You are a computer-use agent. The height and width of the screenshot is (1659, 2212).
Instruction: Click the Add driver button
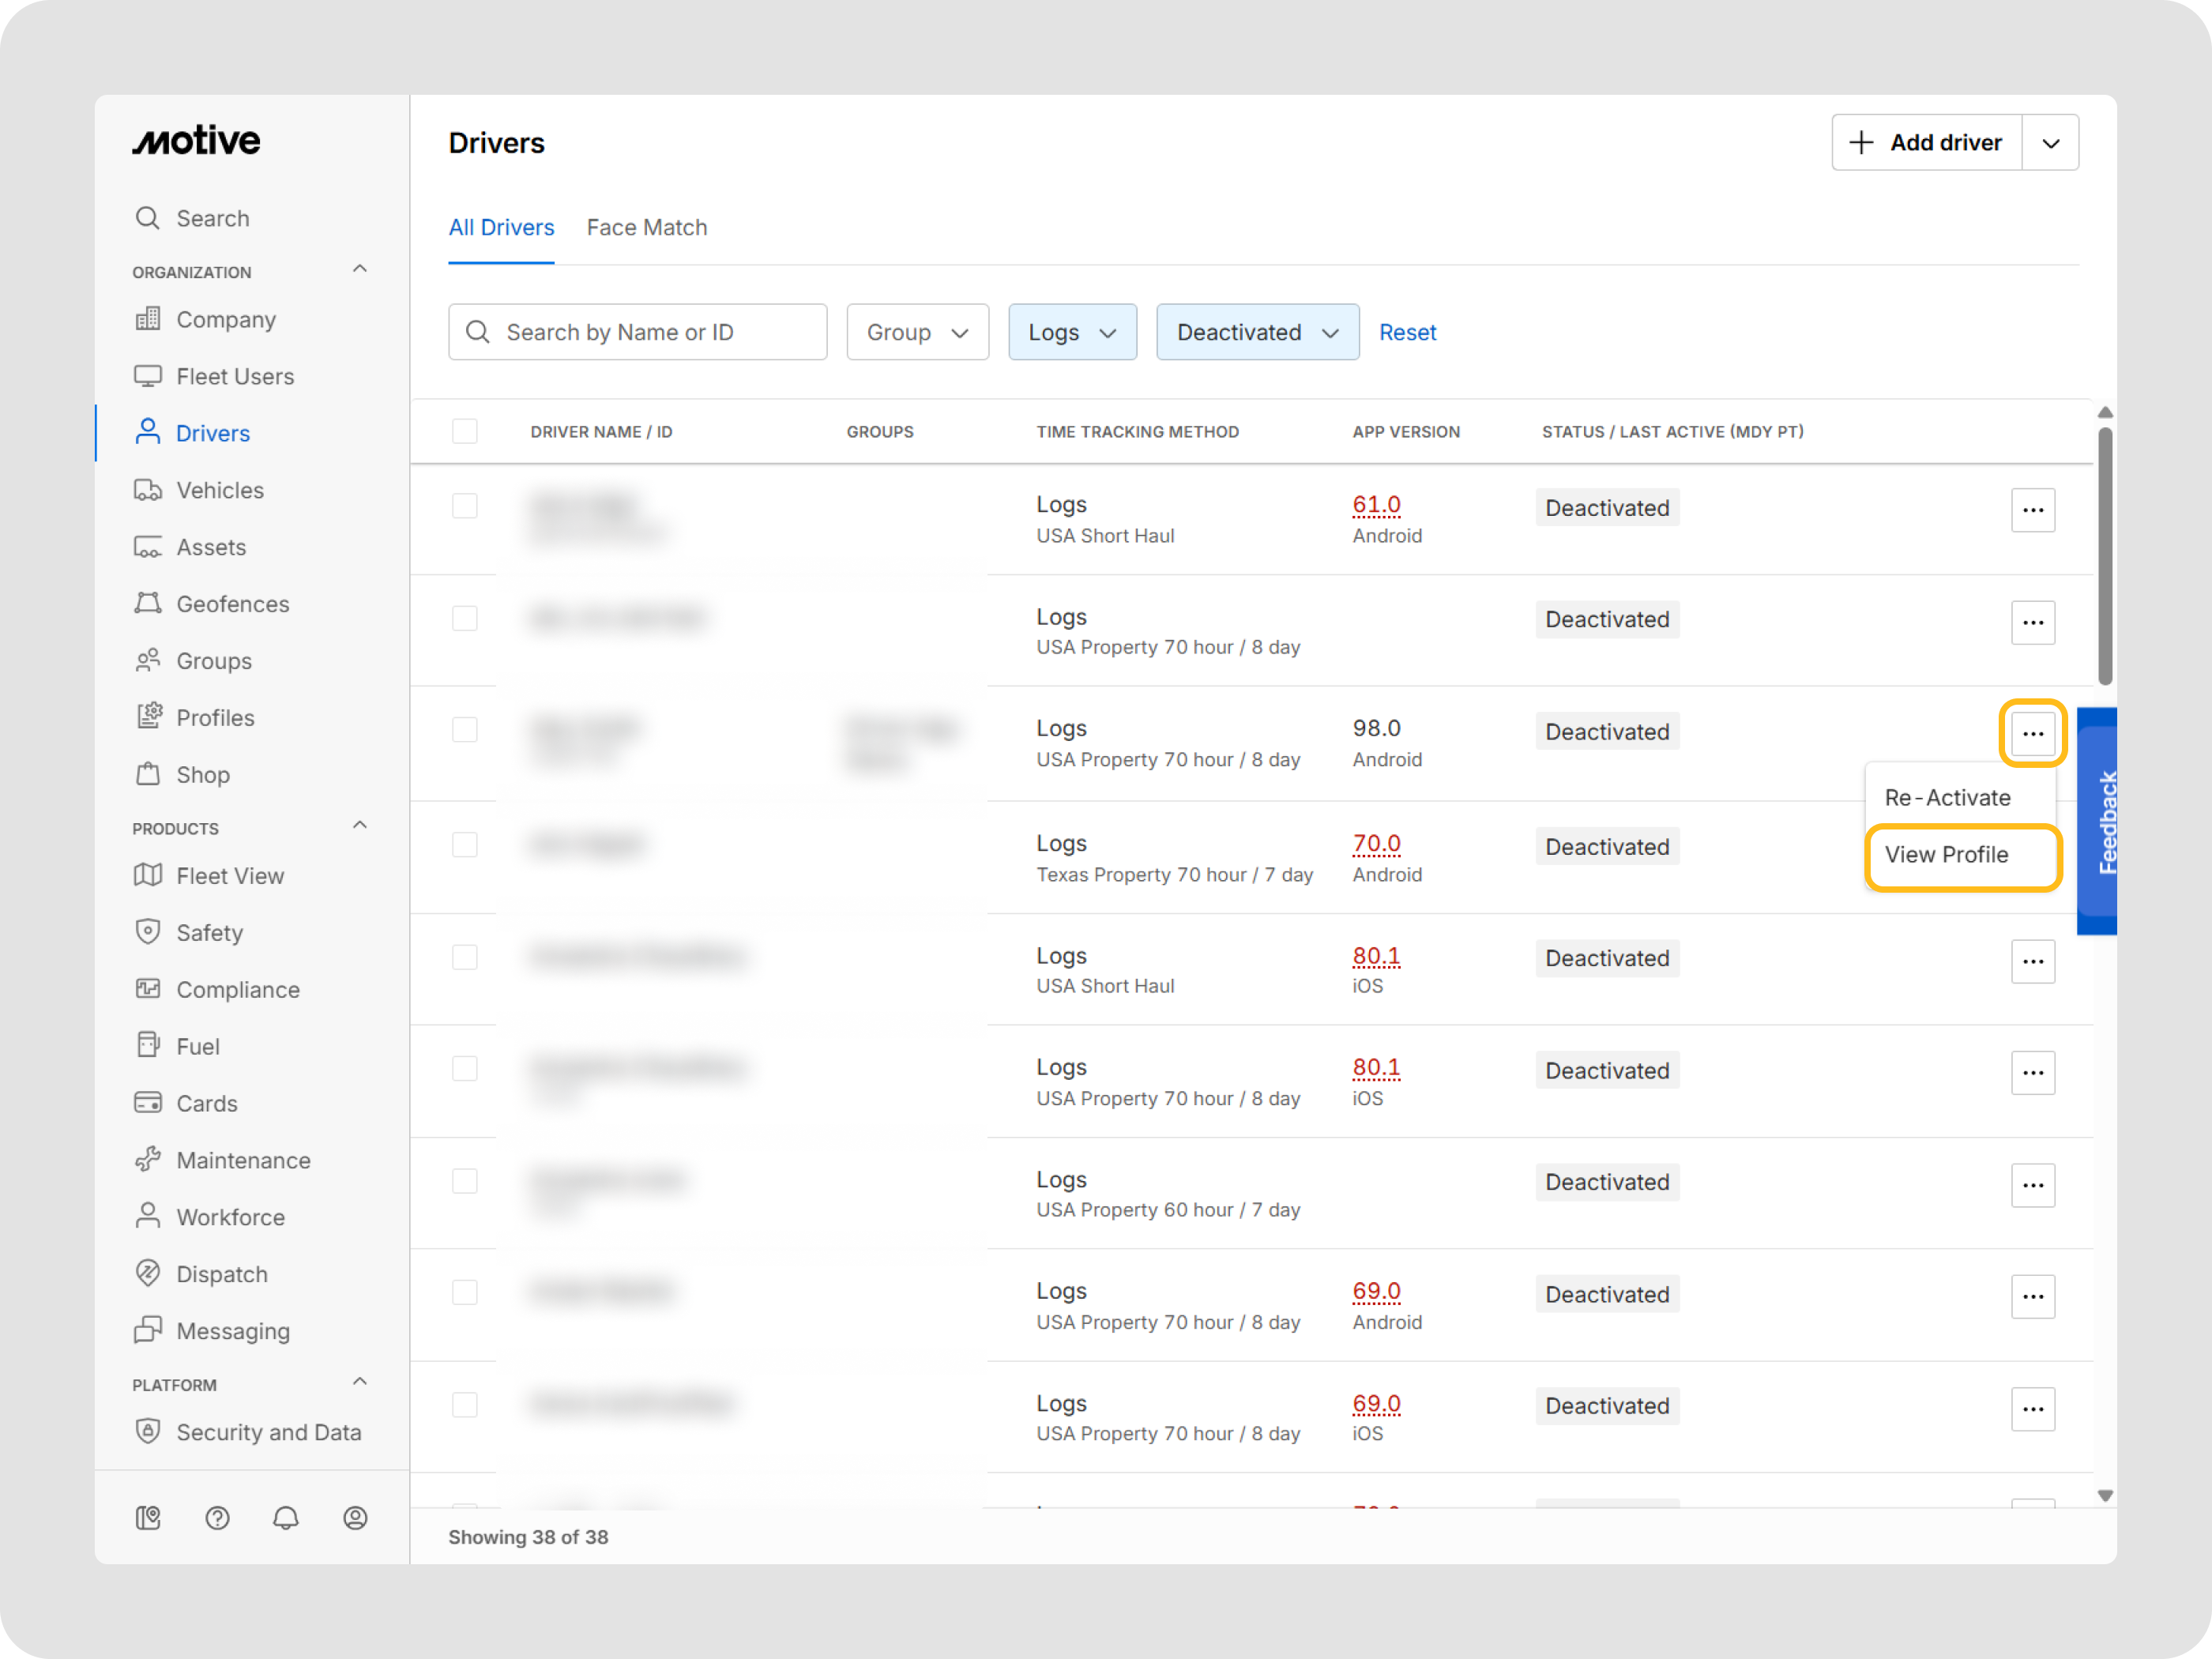point(1927,143)
